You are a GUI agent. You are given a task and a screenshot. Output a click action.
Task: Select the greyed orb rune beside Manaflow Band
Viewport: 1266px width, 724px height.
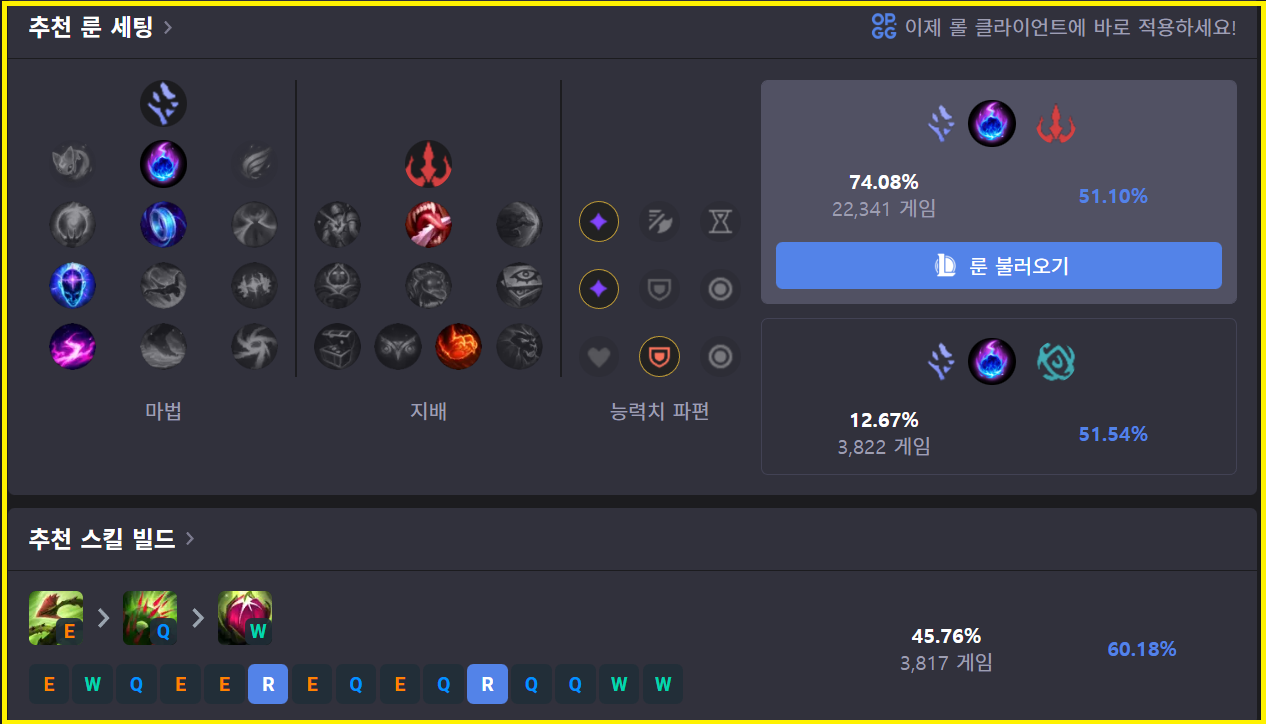tap(73, 225)
